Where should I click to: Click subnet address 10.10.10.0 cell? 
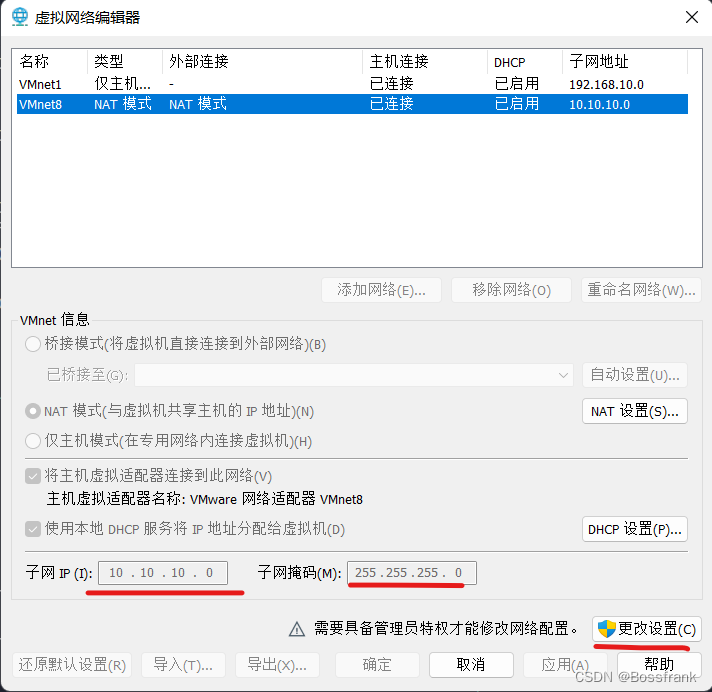point(599,105)
